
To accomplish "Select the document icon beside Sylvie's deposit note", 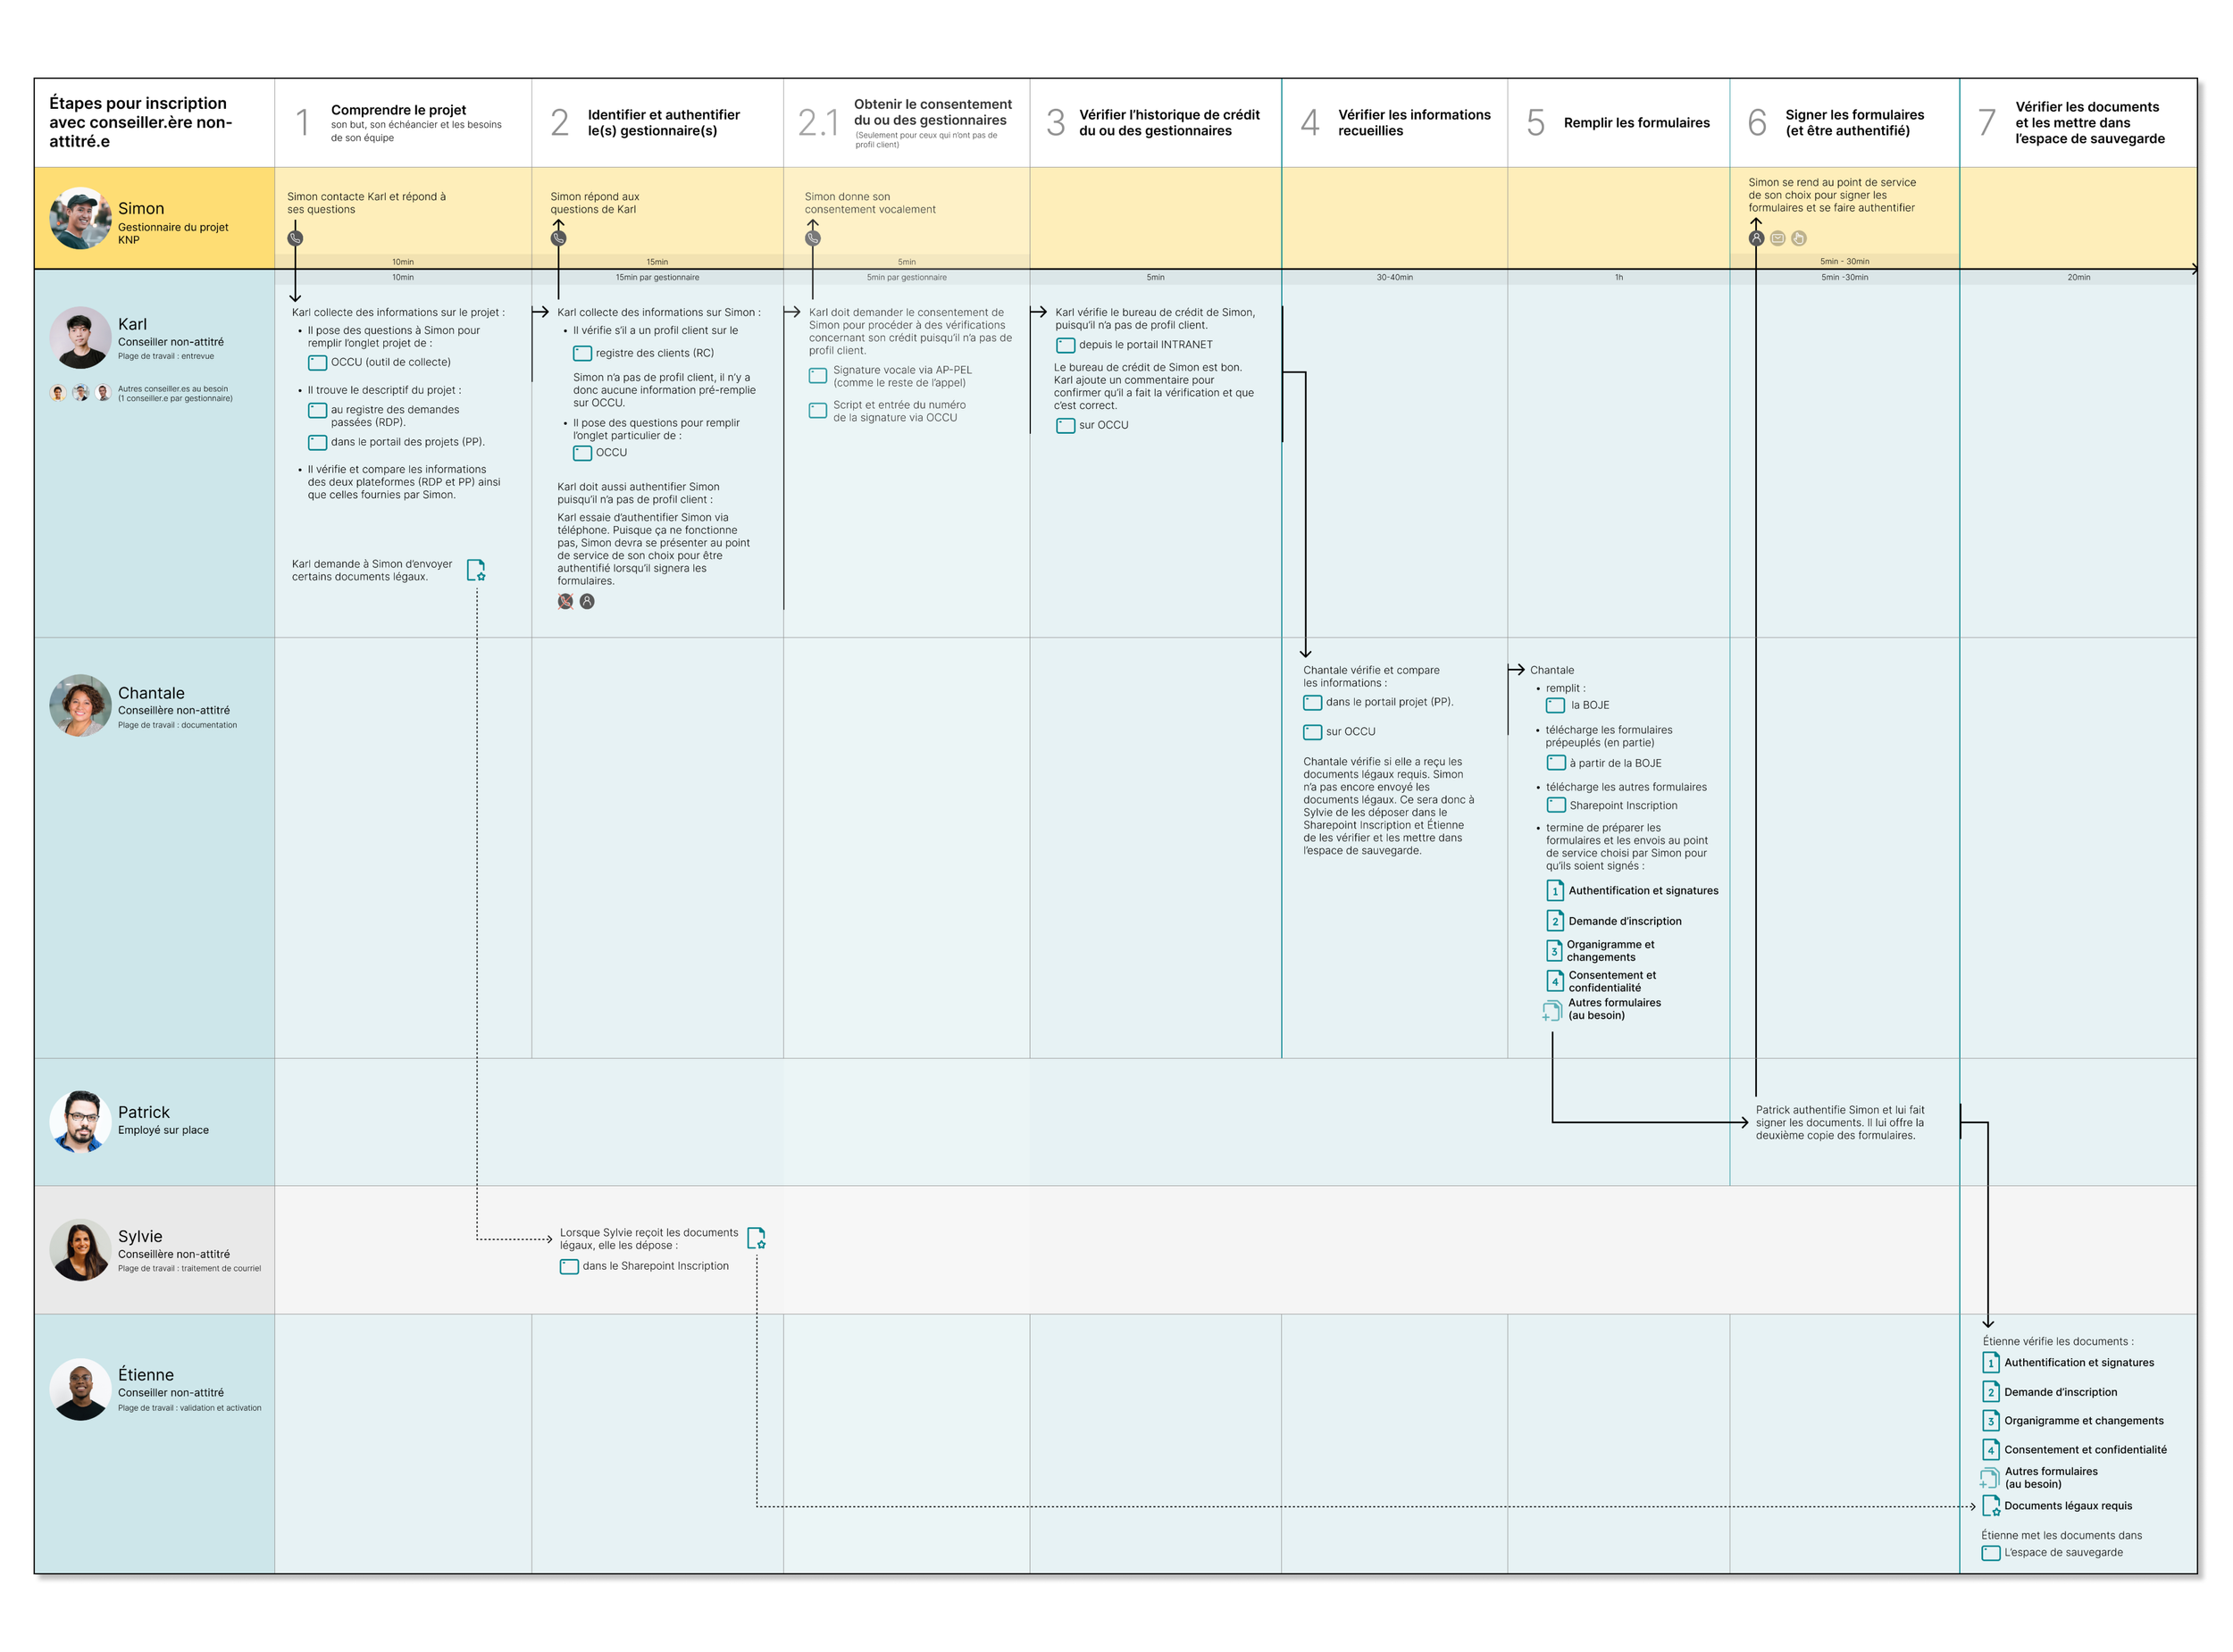I will (x=757, y=1238).
